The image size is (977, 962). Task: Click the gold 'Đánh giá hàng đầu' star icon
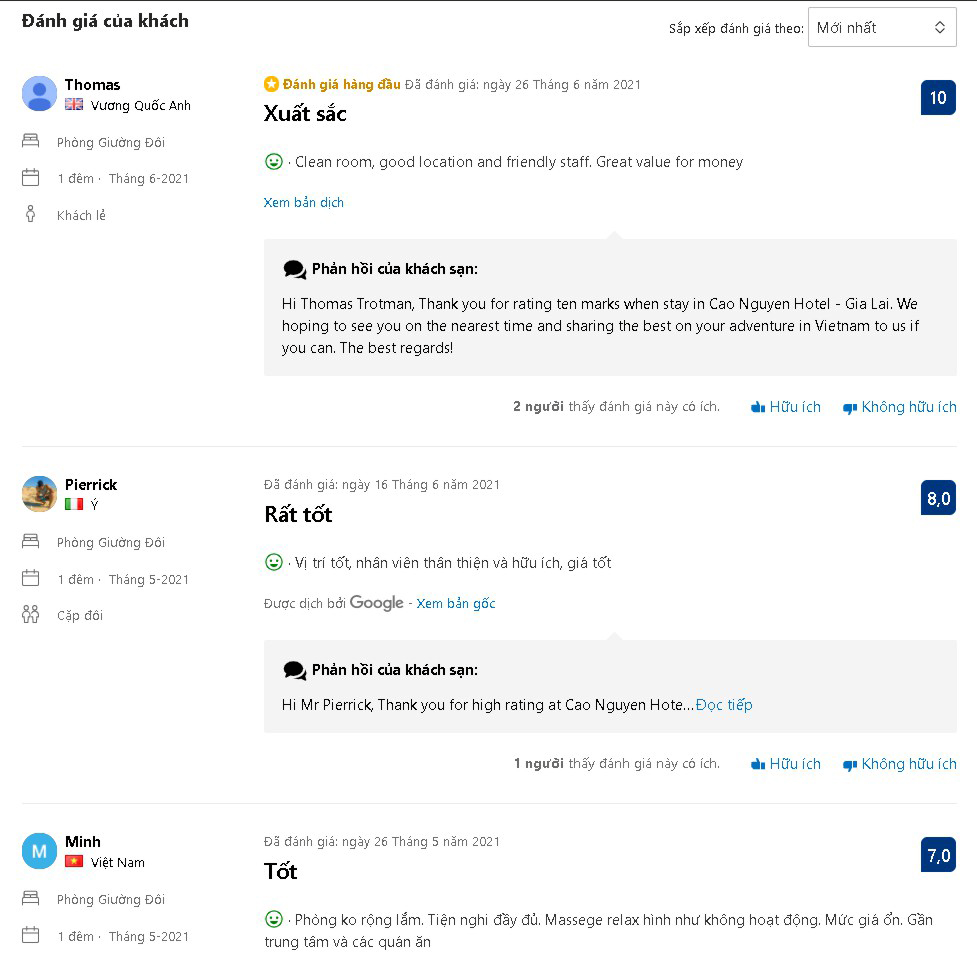(x=271, y=83)
